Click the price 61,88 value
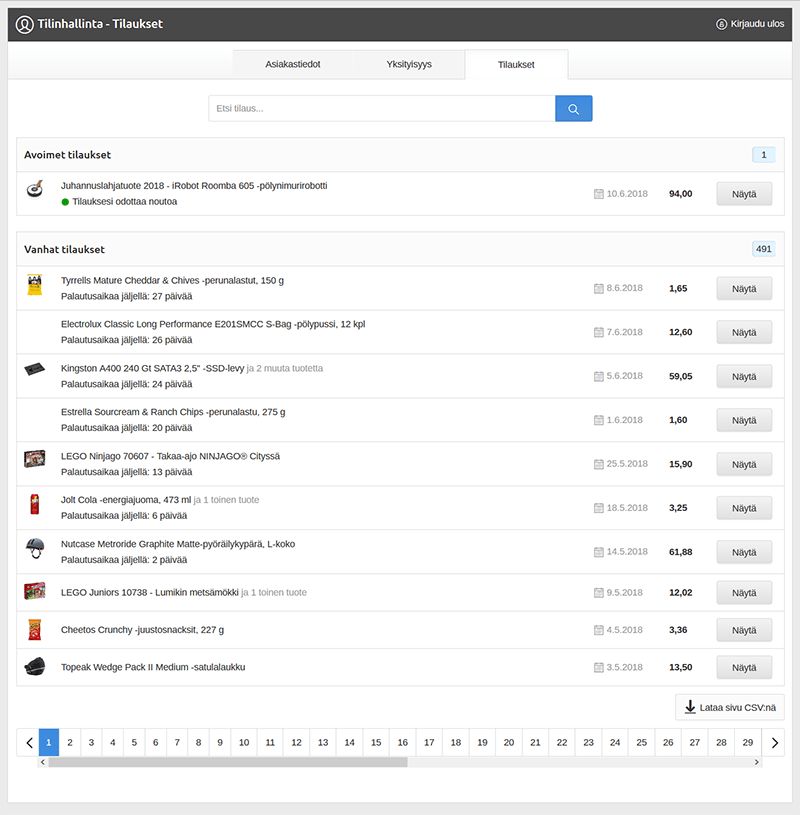 point(680,552)
